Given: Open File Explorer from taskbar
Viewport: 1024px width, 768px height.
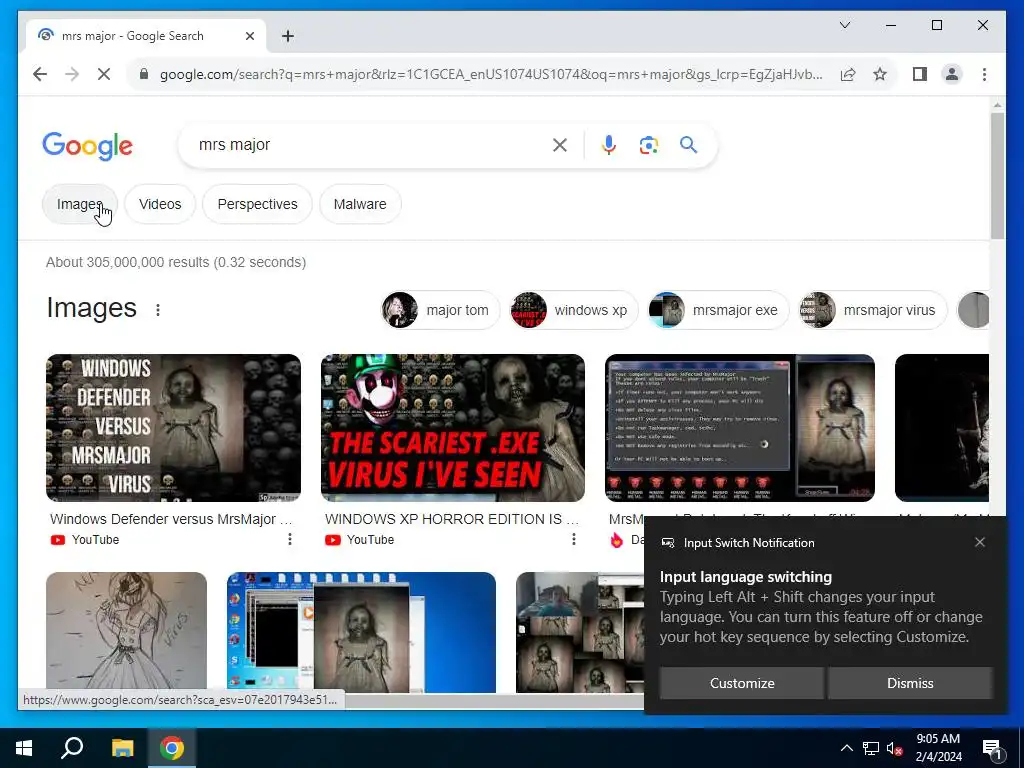Looking at the screenshot, I should (122, 748).
